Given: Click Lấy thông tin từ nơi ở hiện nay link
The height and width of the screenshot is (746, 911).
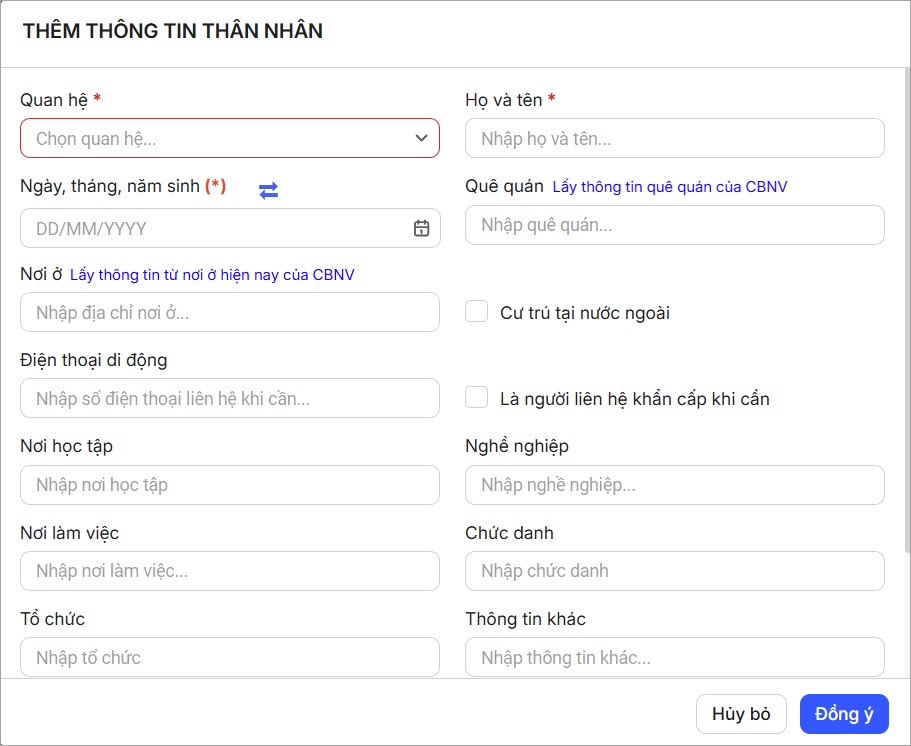Looking at the screenshot, I should pyautogui.click(x=212, y=274).
